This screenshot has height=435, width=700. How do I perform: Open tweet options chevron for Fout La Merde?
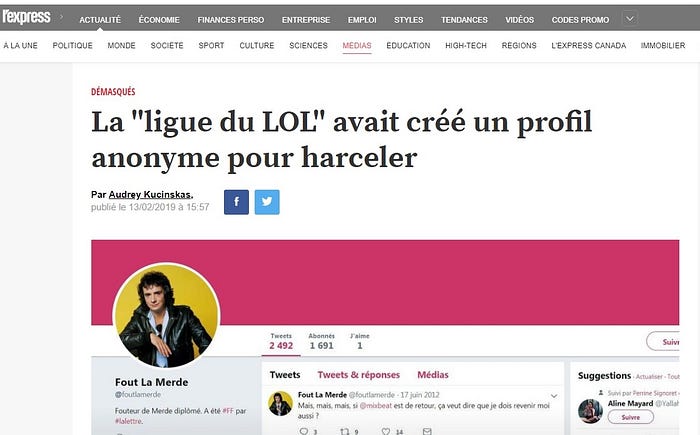pos(554,396)
